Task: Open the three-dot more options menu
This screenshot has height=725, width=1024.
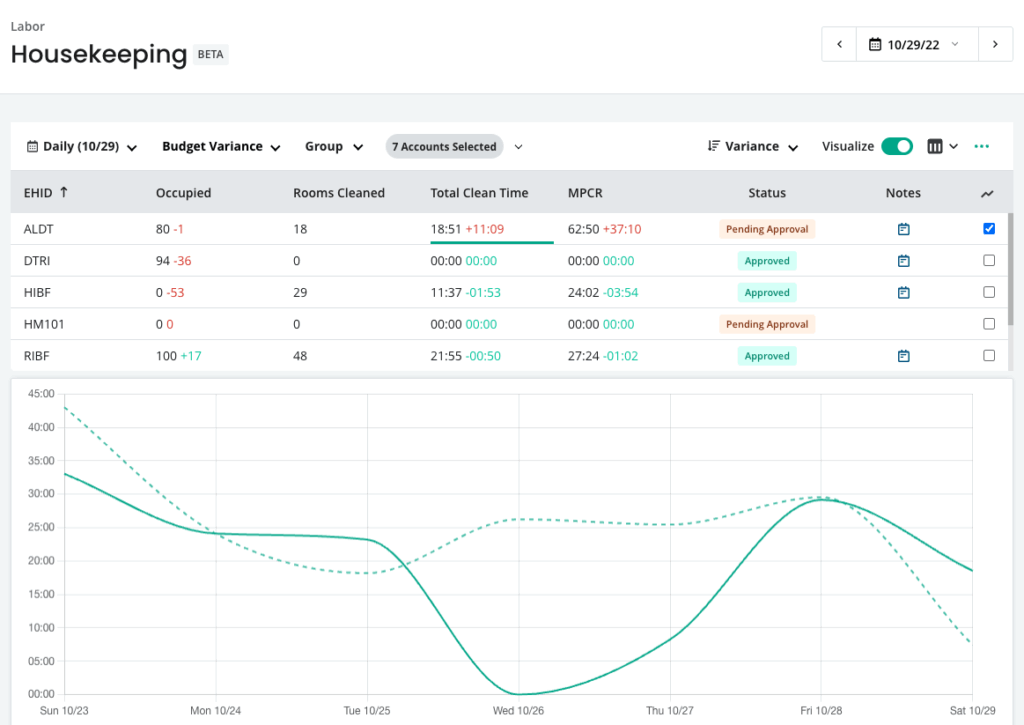Action: tap(981, 147)
